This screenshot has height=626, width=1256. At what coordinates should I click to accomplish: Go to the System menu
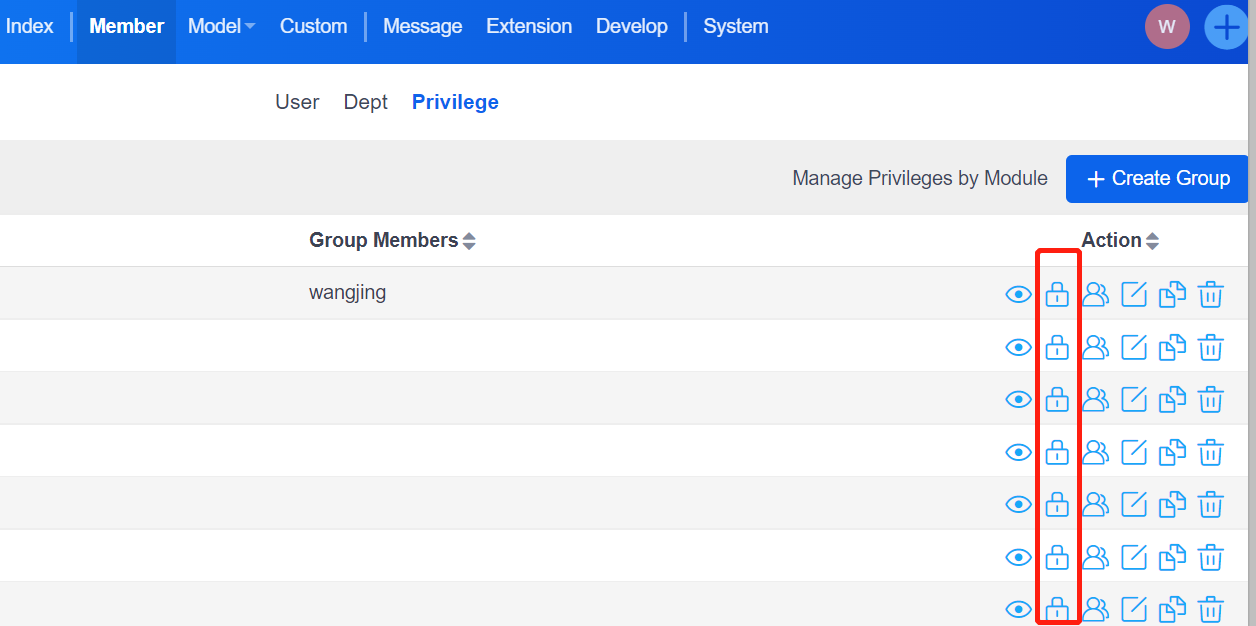tap(735, 26)
